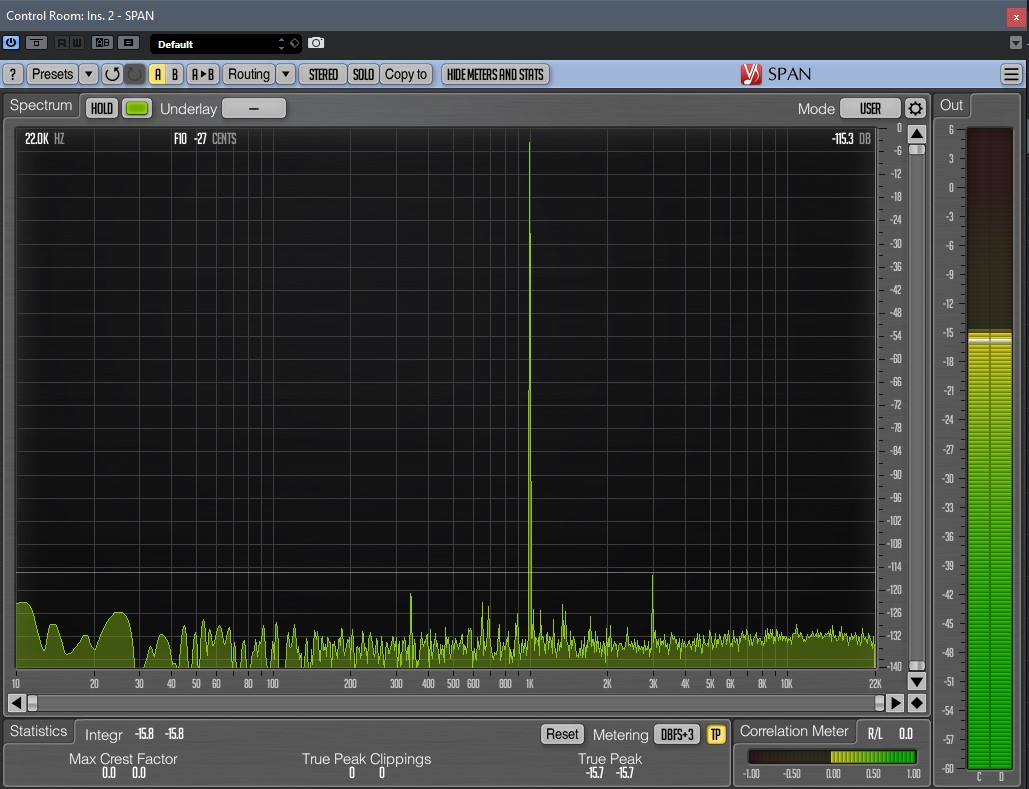This screenshot has height=789, width=1029.
Task: Open the host functions dropdown arrow in the top right
Action: click(1015, 43)
